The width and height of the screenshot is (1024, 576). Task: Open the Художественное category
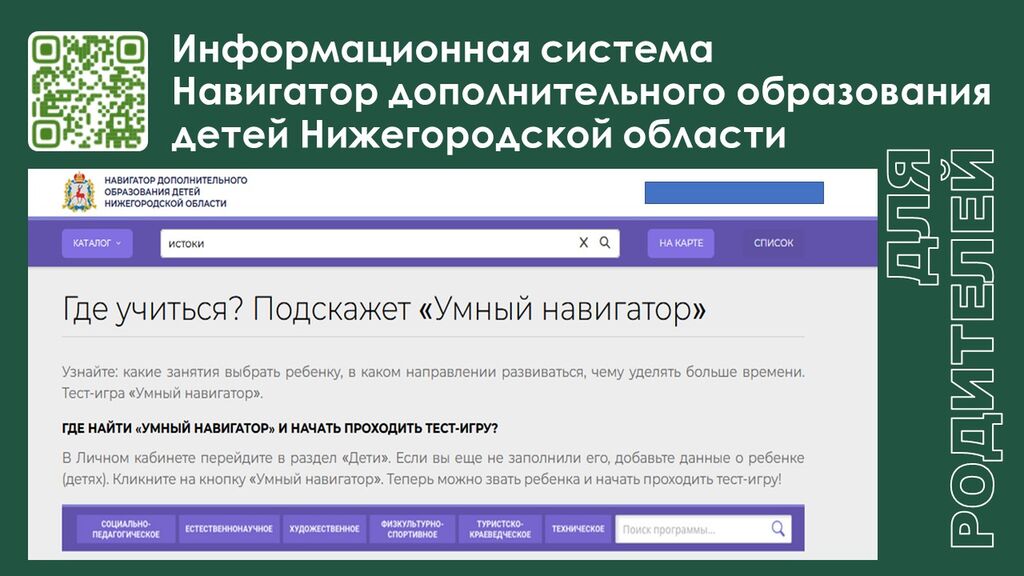point(324,529)
